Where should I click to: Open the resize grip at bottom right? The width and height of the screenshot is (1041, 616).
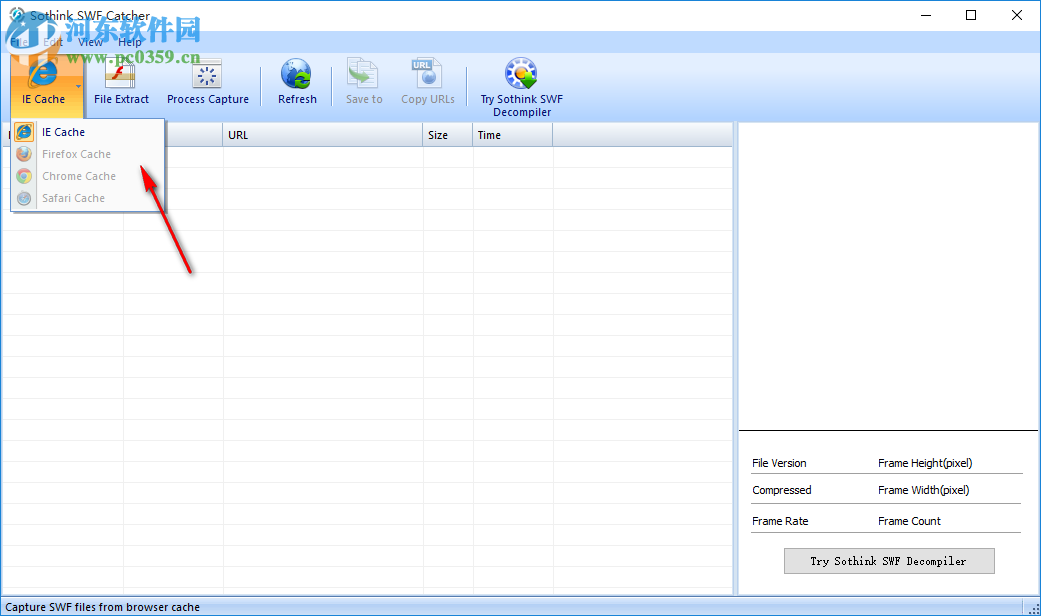(x=1035, y=609)
